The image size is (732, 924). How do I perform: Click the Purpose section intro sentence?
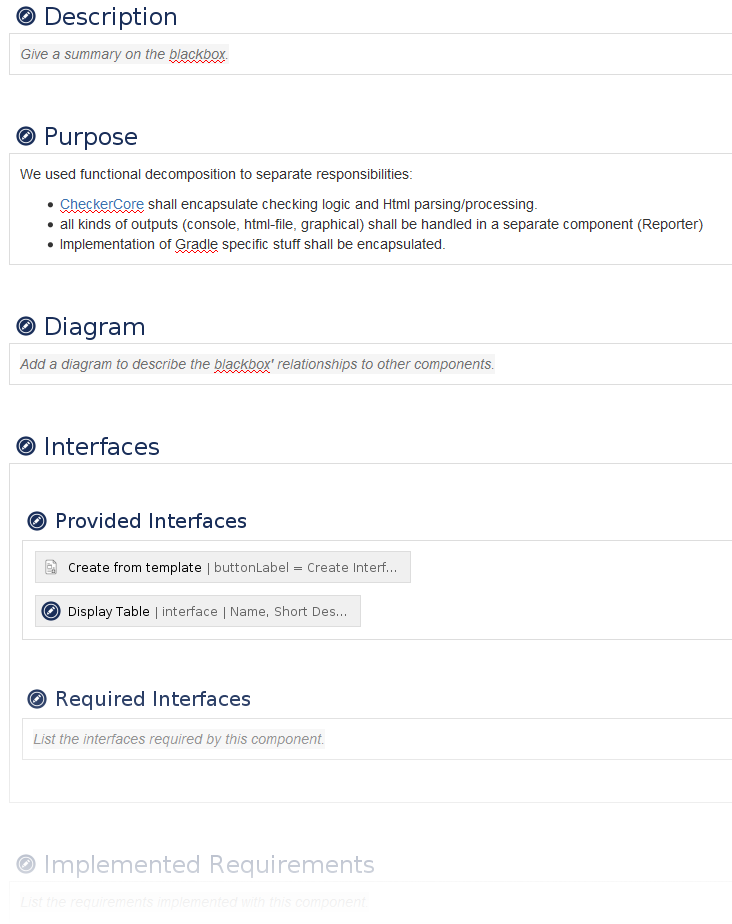[216, 174]
